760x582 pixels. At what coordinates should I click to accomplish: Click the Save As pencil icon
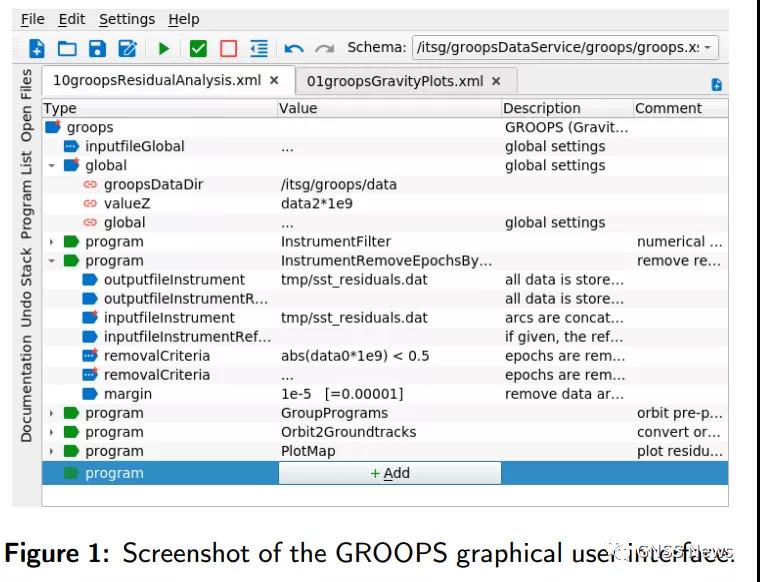128,48
